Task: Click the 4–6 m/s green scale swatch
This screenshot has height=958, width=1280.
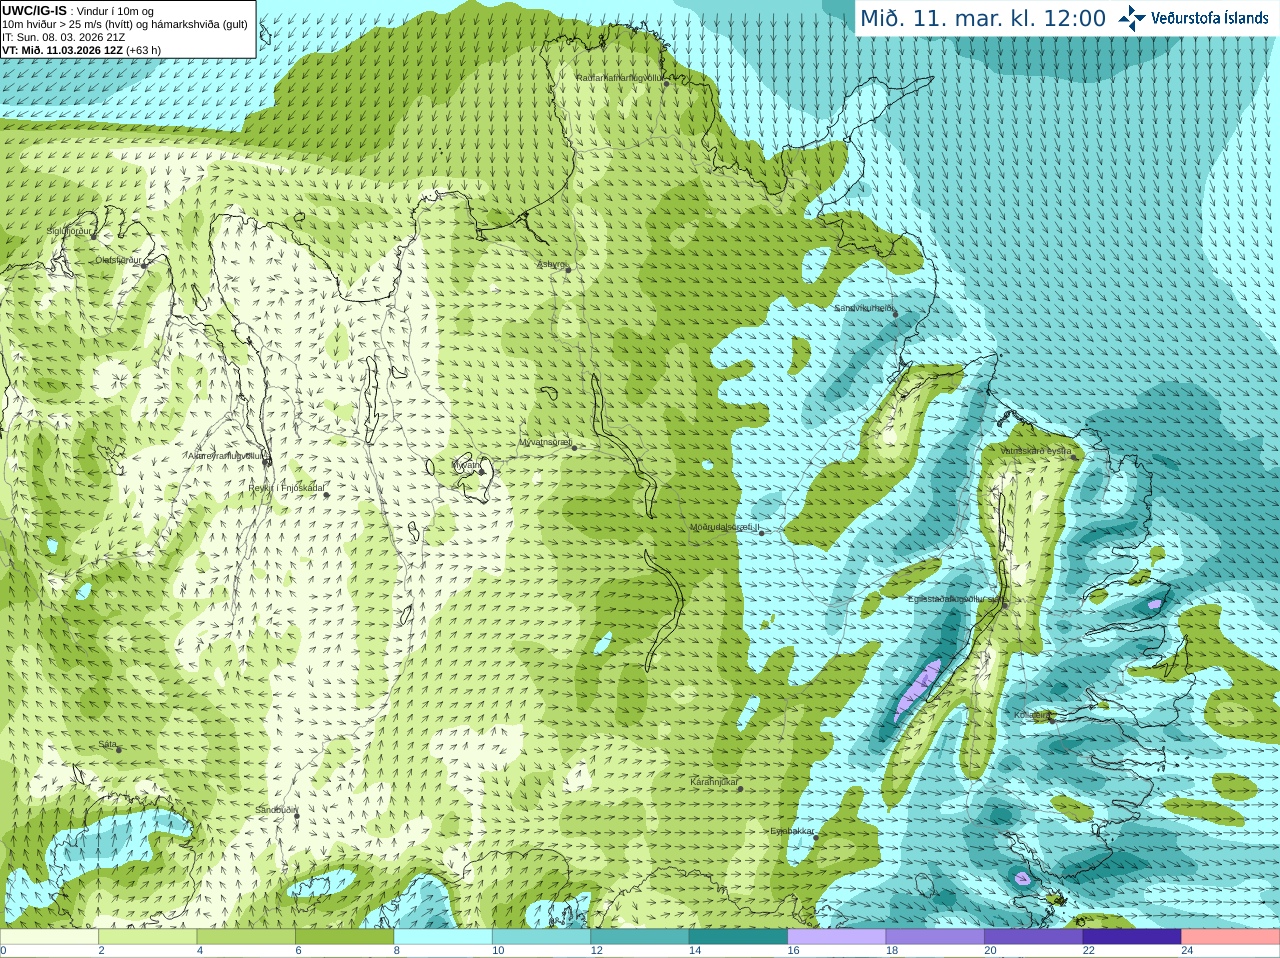Action: 246,937
